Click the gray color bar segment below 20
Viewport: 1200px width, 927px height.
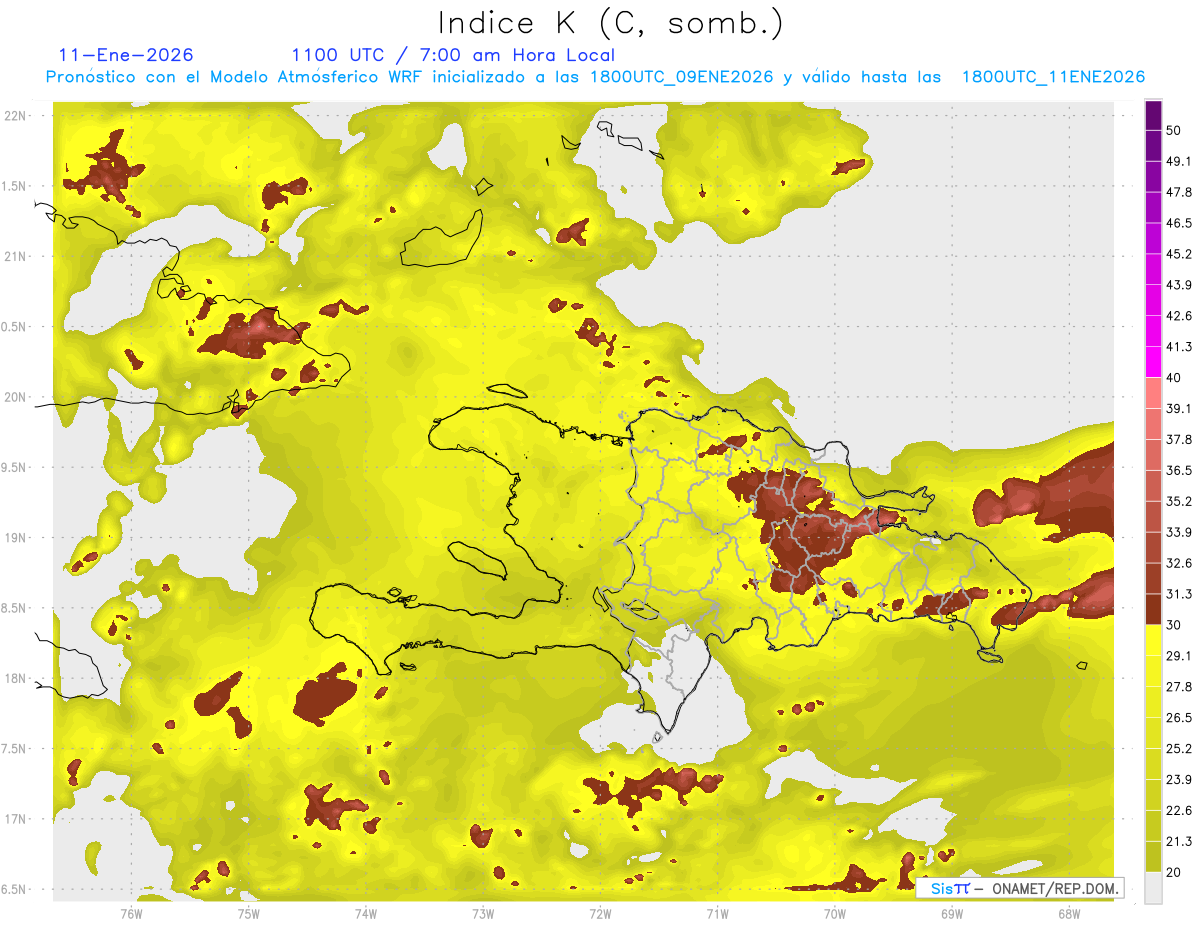click(x=1153, y=888)
